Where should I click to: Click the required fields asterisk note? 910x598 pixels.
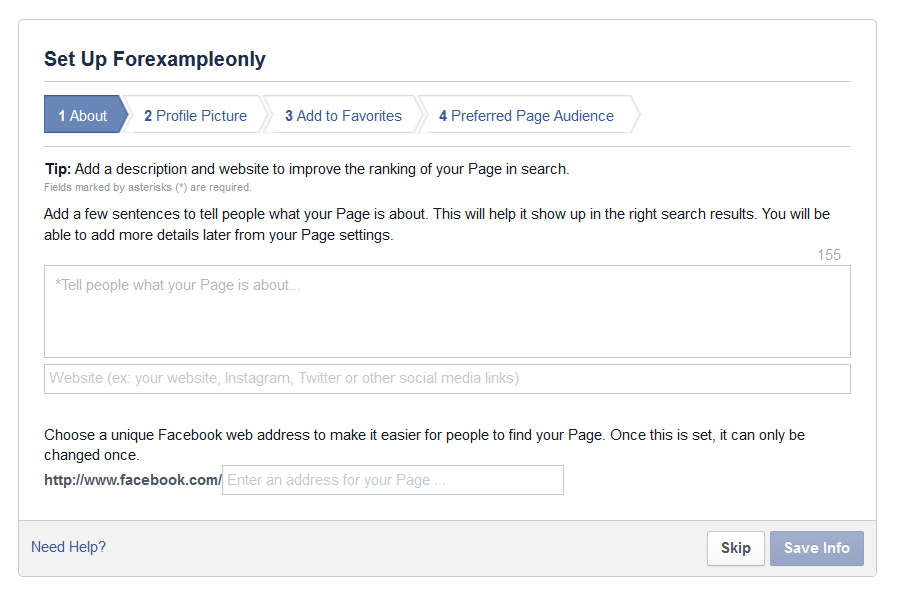[148, 187]
